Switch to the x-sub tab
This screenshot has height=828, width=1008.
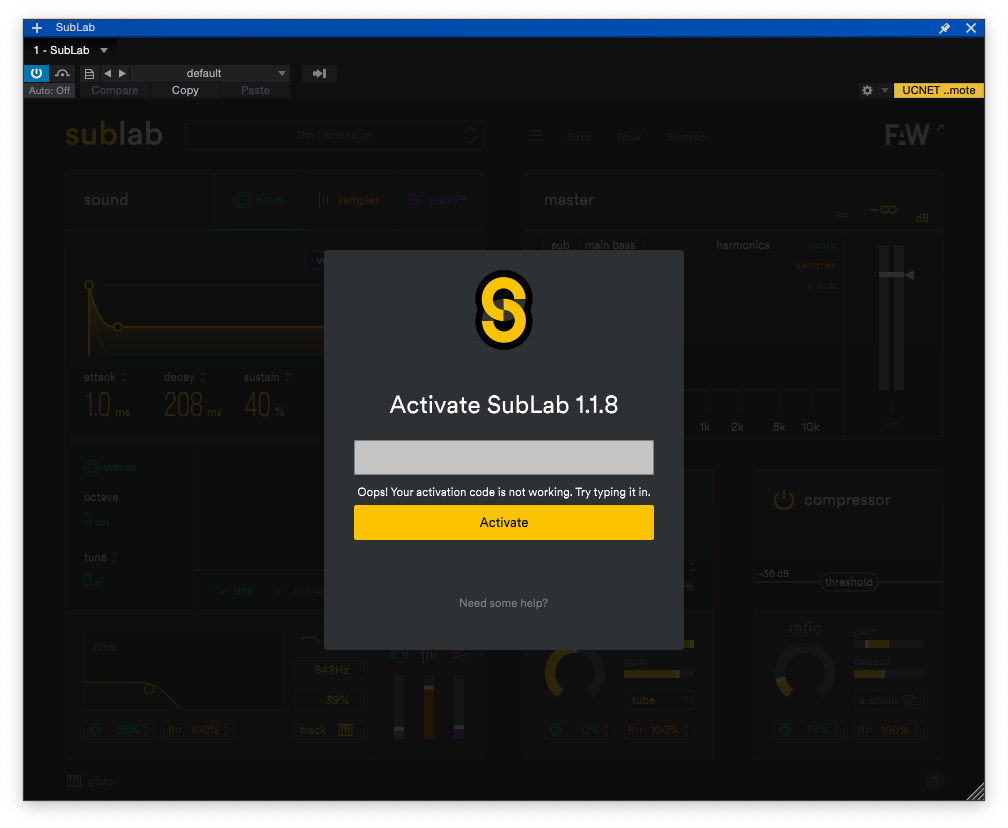[438, 200]
